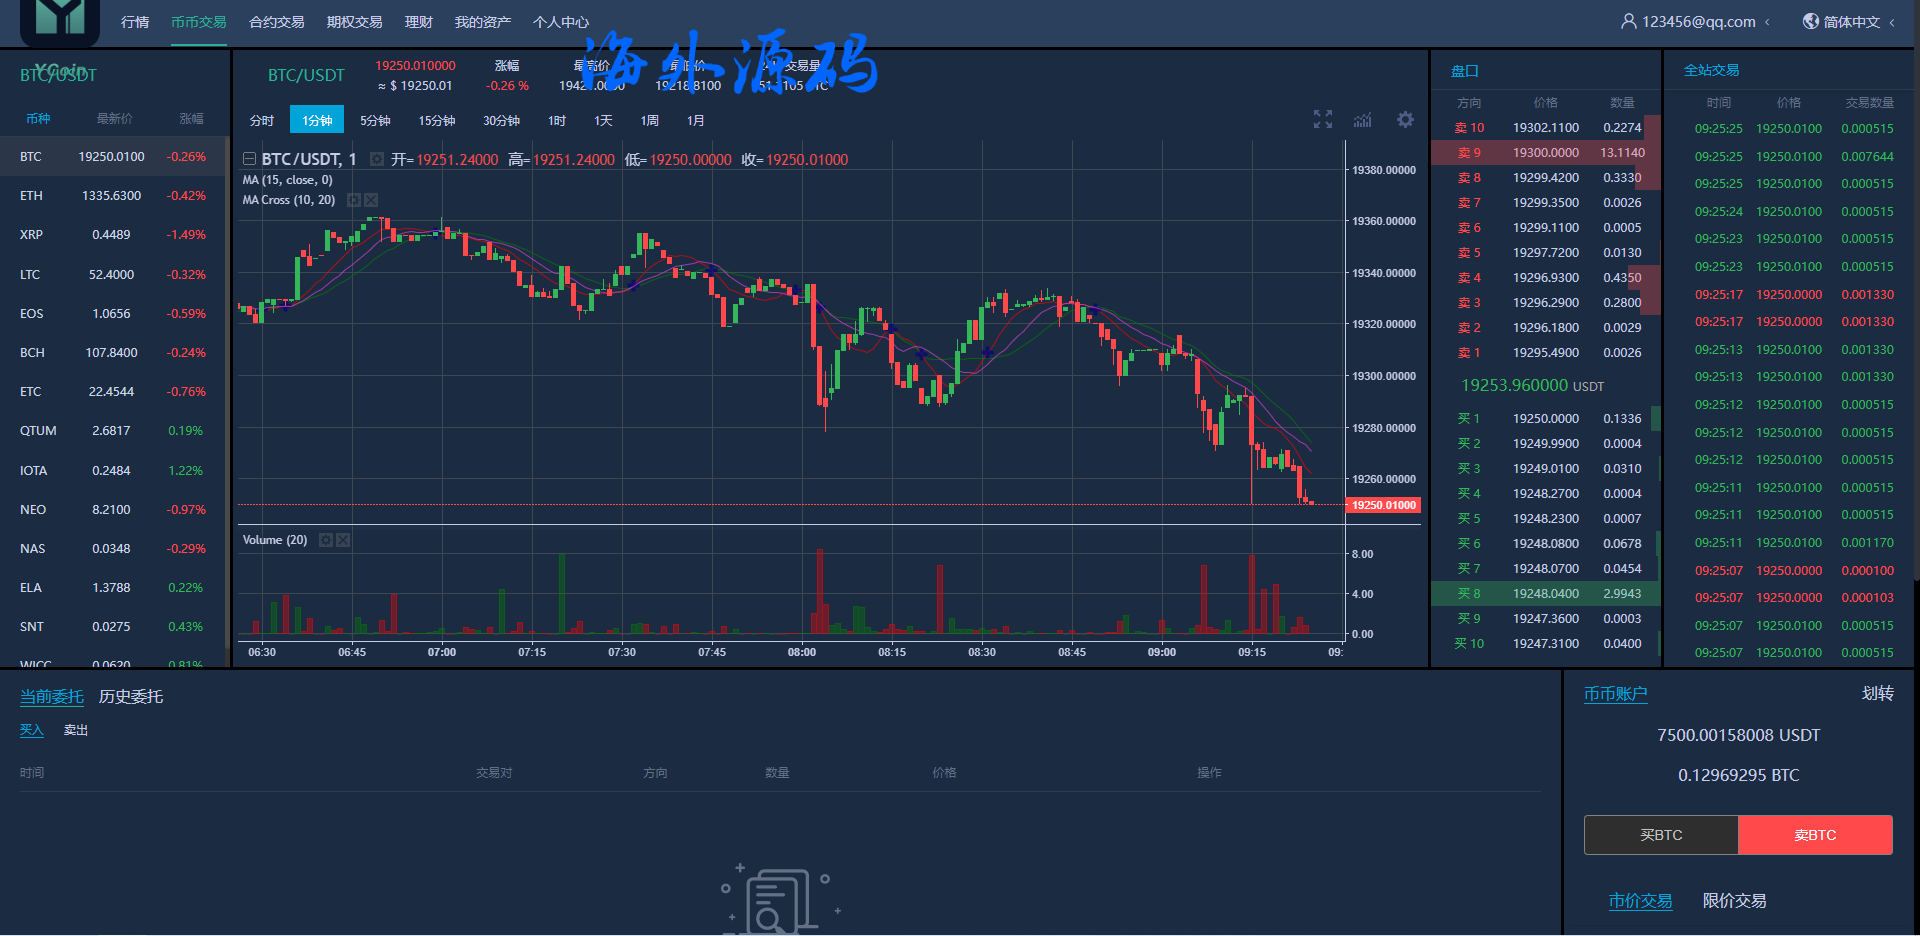Viewport: 1920px width, 936px height.
Task: Collapse the BTC/USDT chart legend box
Action: pos(249,159)
